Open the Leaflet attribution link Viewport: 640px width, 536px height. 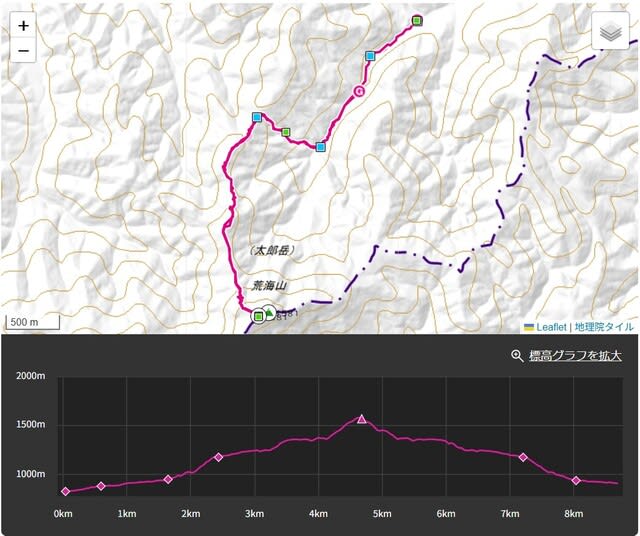(x=550, y=327)
